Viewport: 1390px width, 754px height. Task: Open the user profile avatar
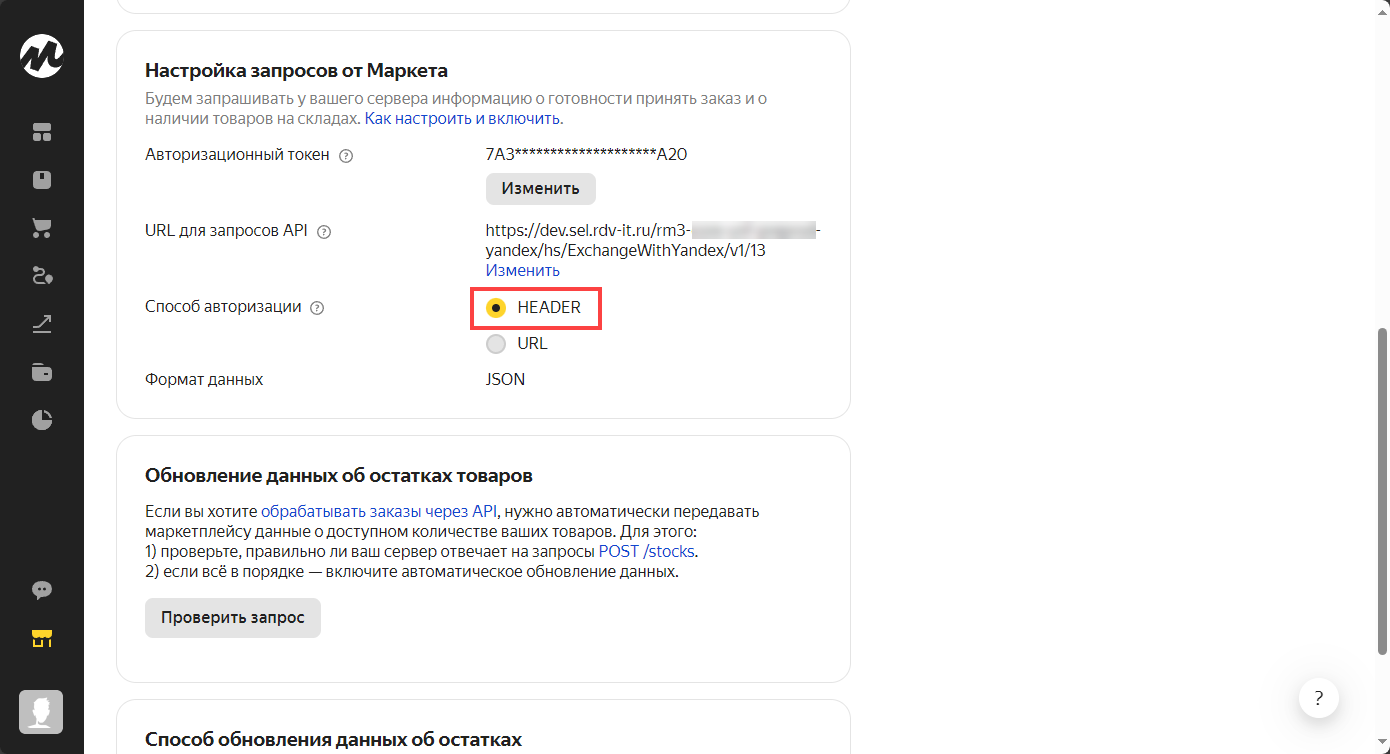coord(42,711)
